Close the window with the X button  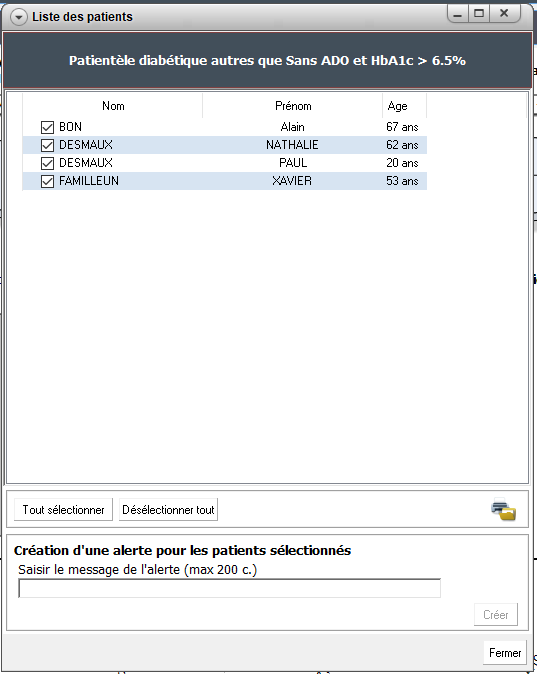[504, 14]
